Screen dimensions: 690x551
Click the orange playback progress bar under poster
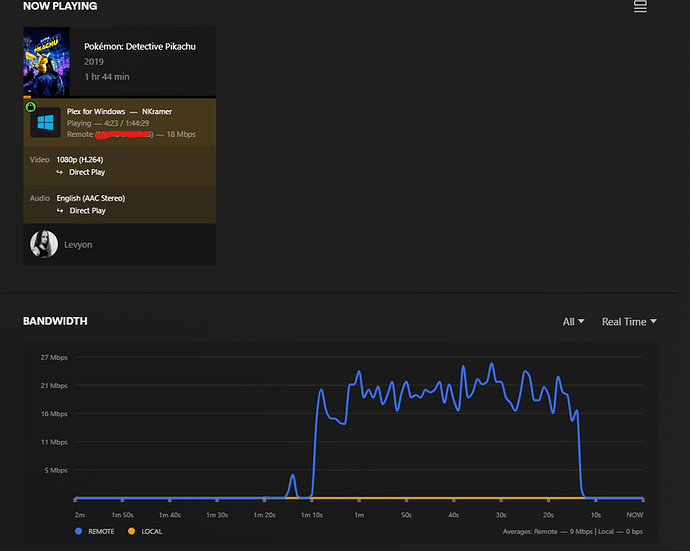(x=27, y=96)
